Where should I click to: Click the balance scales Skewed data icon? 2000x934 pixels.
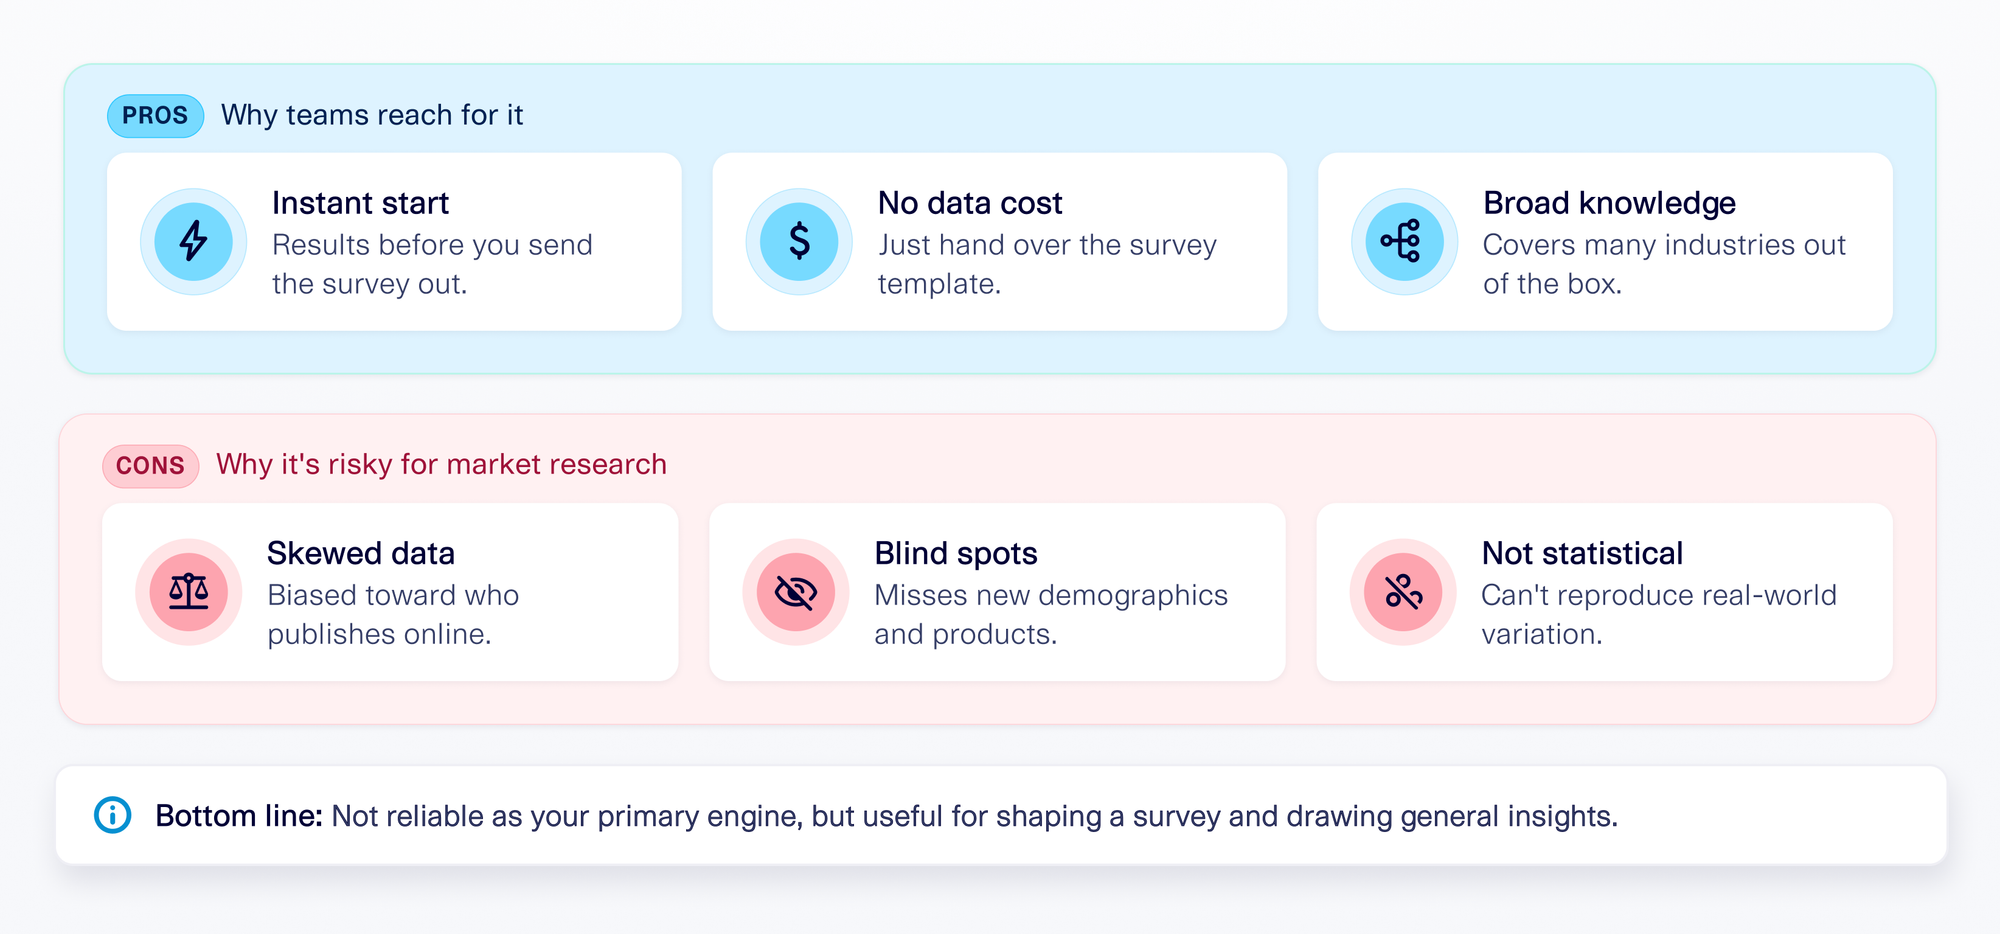[x=189, y=592]
